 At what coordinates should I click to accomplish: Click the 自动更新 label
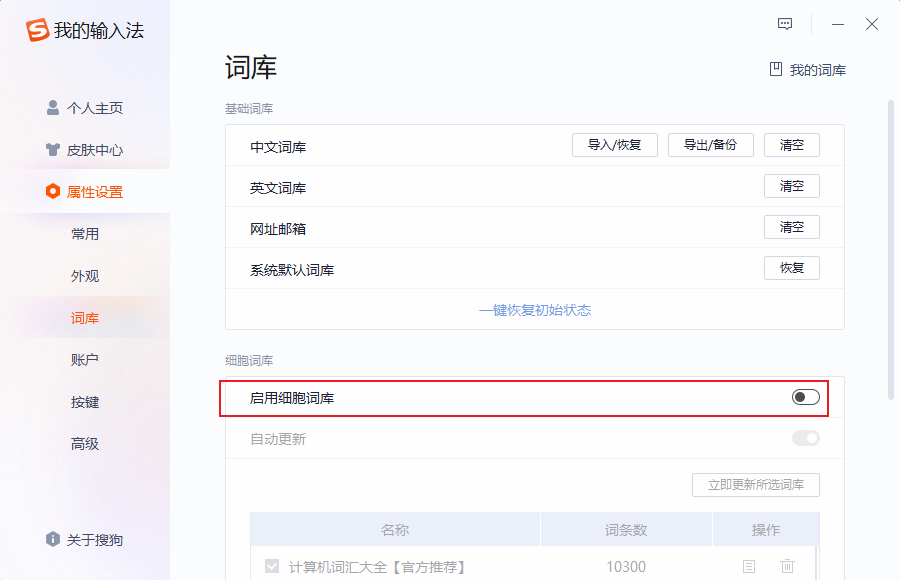(x=278, y=439)
